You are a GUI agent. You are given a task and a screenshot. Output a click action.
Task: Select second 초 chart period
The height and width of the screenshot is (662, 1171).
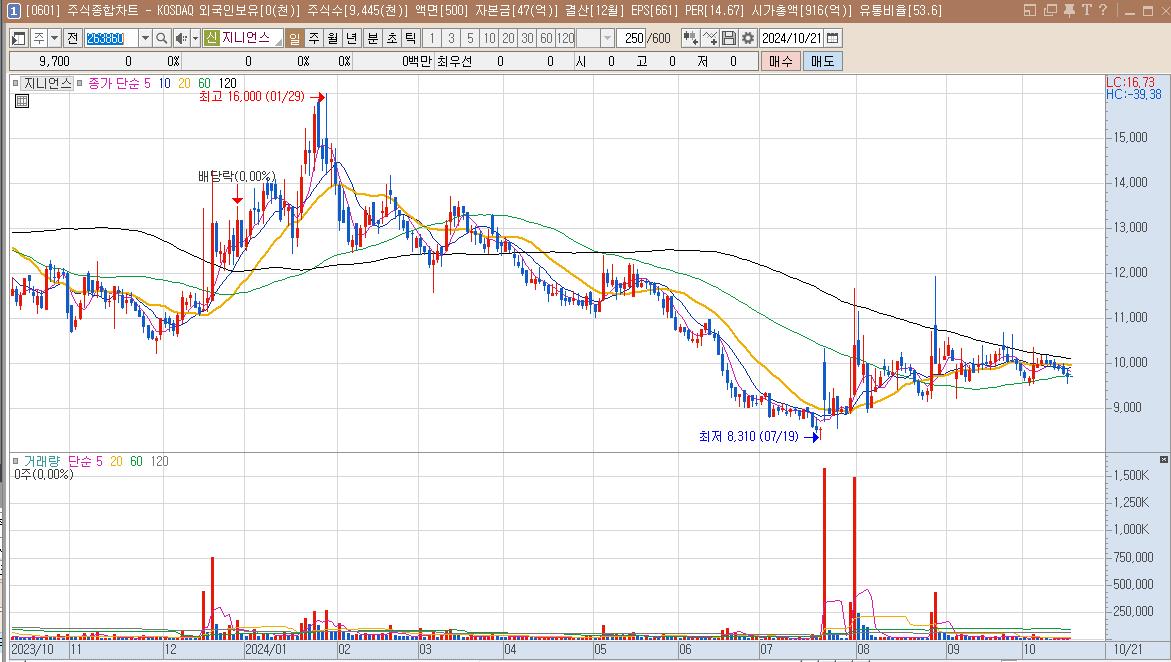click(x=391, y=38)
